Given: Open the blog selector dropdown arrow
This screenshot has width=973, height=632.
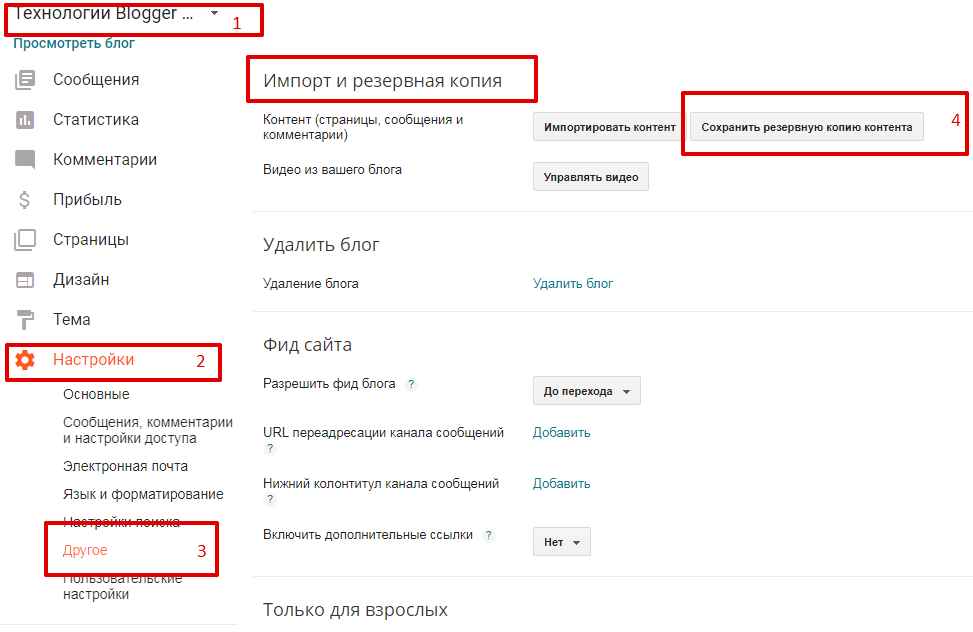Looking at the screenshot, I should (x=214, y=13).
